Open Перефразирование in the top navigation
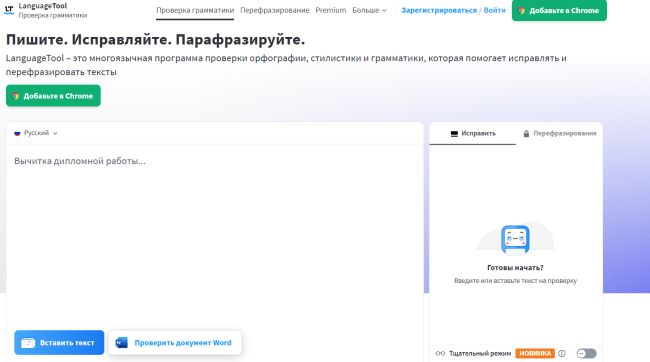This screenshot has height=362, width=650. pyautogui.click(x=274, y=10)
